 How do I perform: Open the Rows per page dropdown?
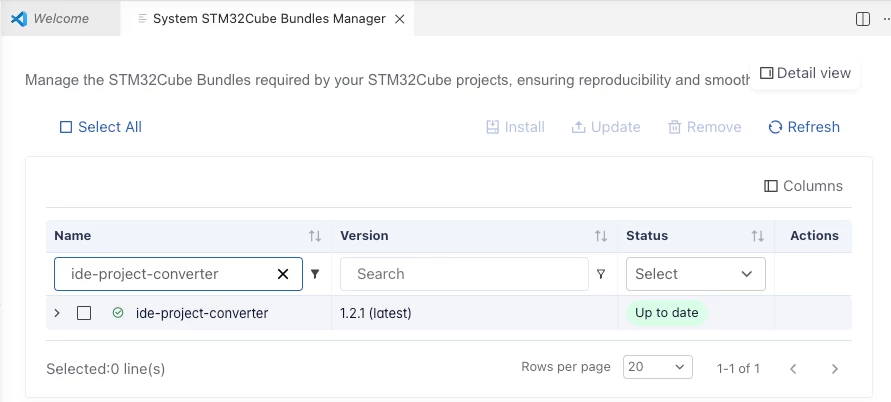click(657, 367)
